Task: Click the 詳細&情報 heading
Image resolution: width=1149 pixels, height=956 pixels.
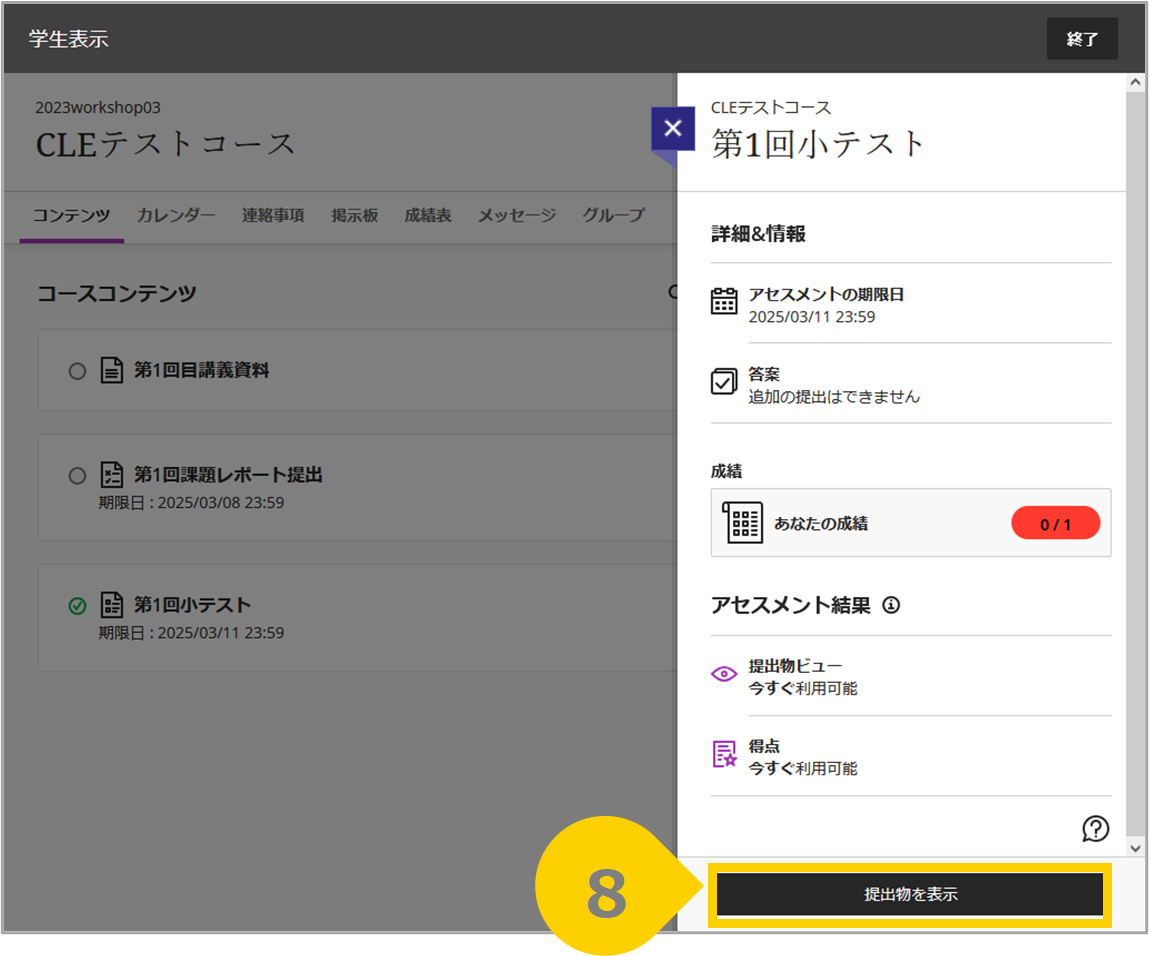Action: pyautogui.click(x=758, y=234)
